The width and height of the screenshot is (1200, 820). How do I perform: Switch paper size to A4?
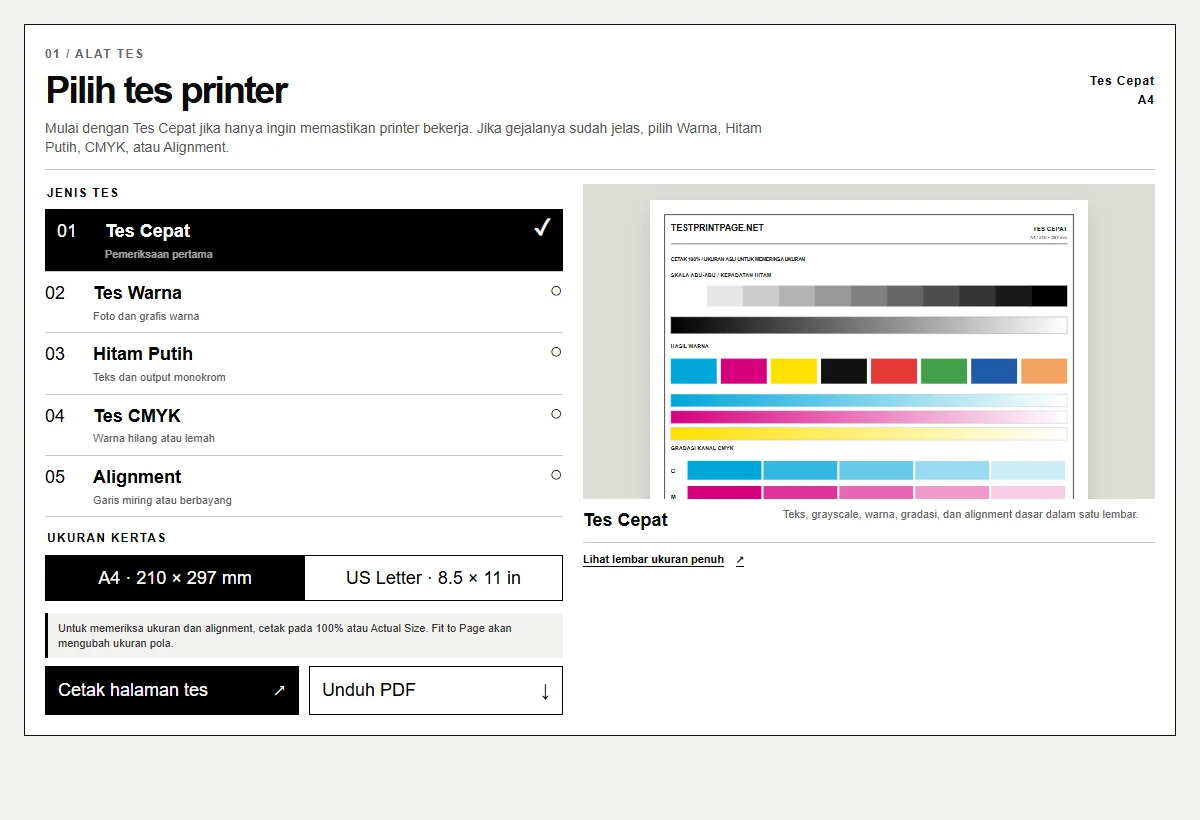click(175, 578)
